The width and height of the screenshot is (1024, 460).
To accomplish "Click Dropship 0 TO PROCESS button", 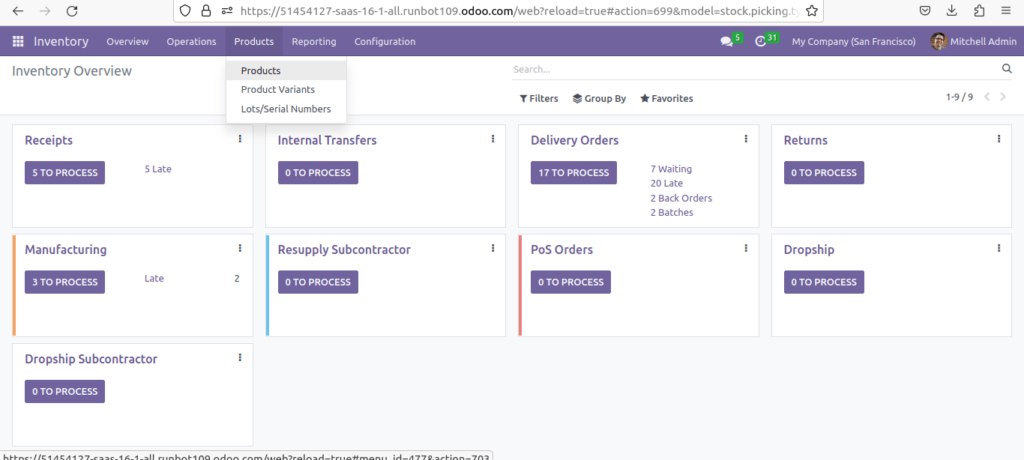I will pyautogui.click(x=824, y=282).
